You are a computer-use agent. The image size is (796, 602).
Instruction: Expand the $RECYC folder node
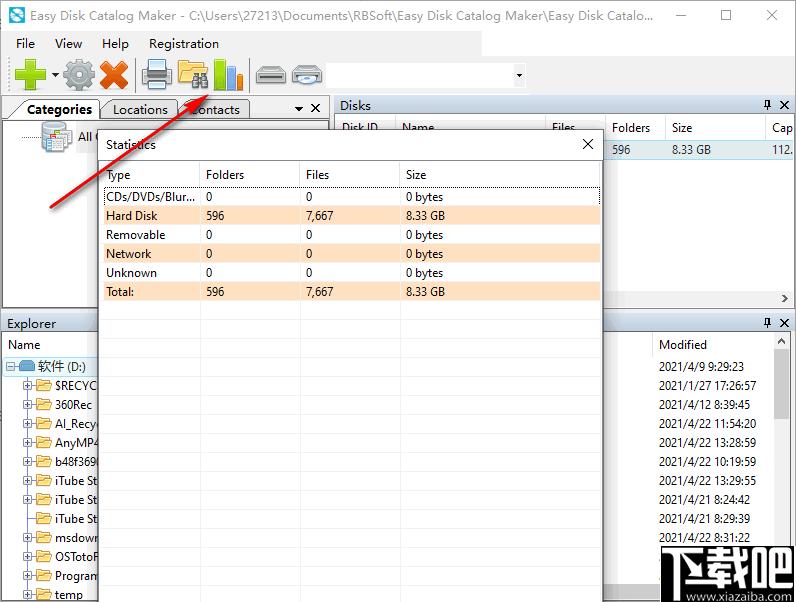coord(27,385)
